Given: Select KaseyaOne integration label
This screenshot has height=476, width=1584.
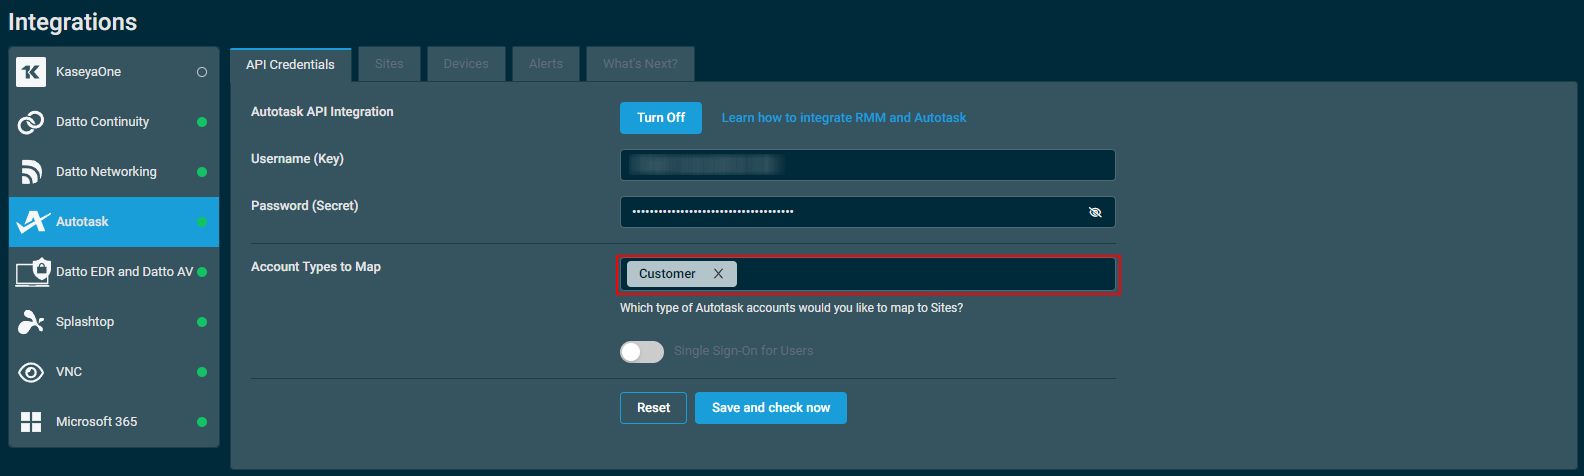Looking at the screenshot, I should 88,72.
